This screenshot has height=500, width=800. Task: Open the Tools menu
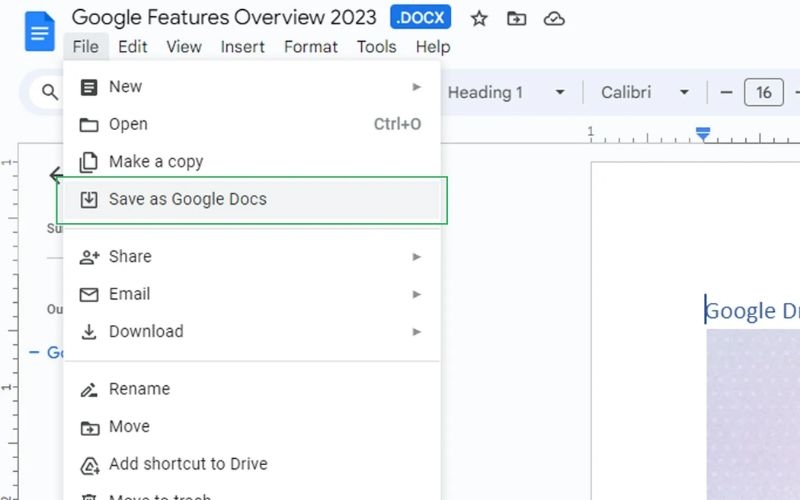point(377,47)
